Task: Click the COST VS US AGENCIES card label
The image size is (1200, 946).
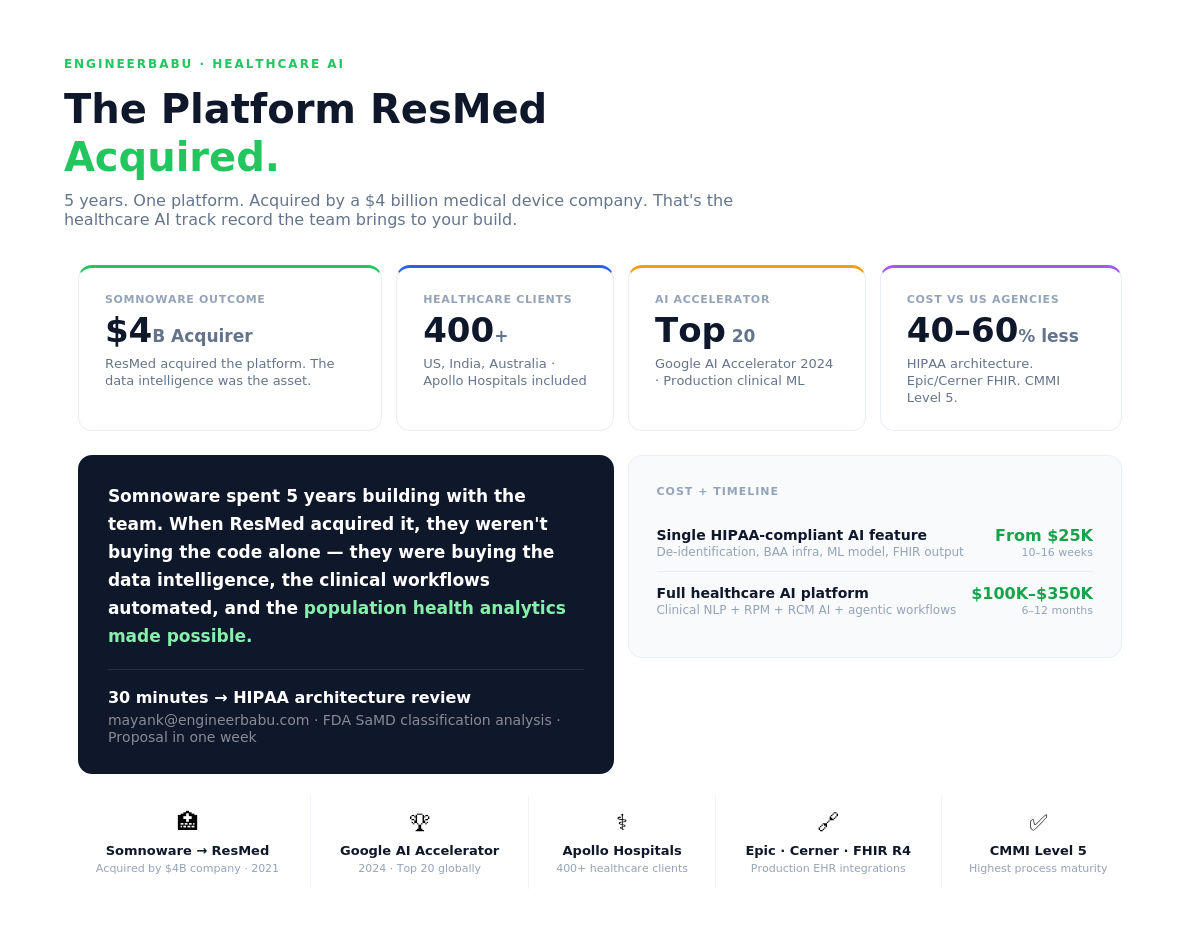Action: pos(982,299)
